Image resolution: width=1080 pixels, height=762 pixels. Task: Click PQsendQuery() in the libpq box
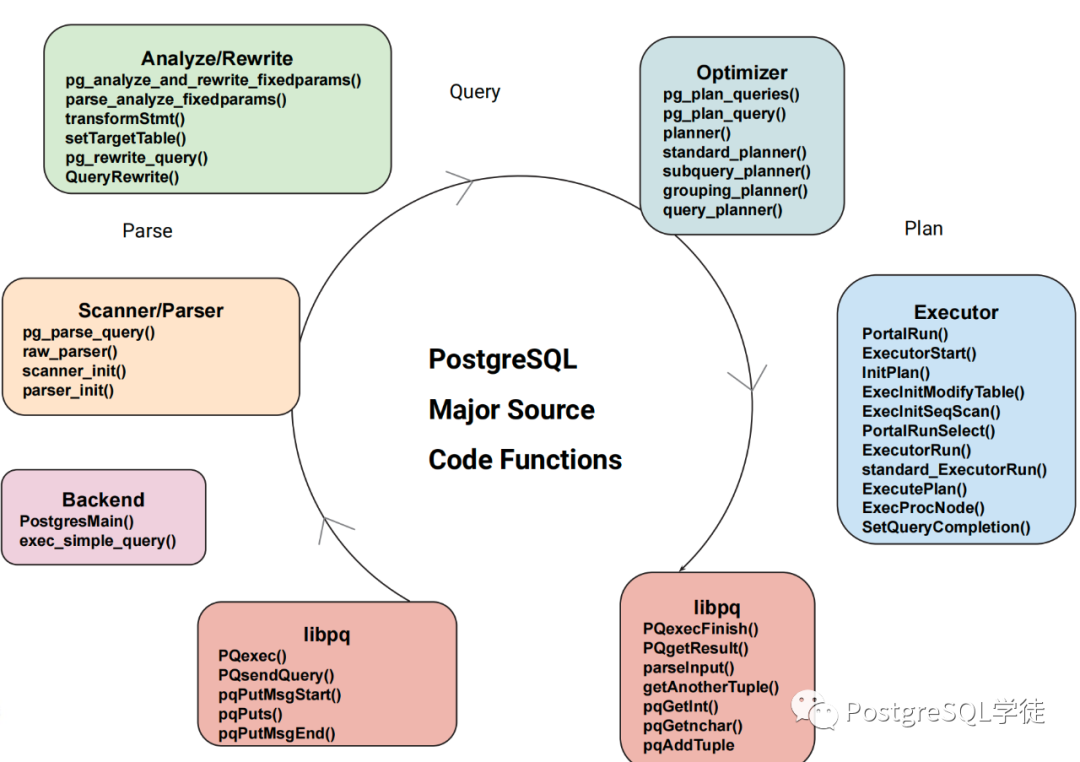point(276,676)
